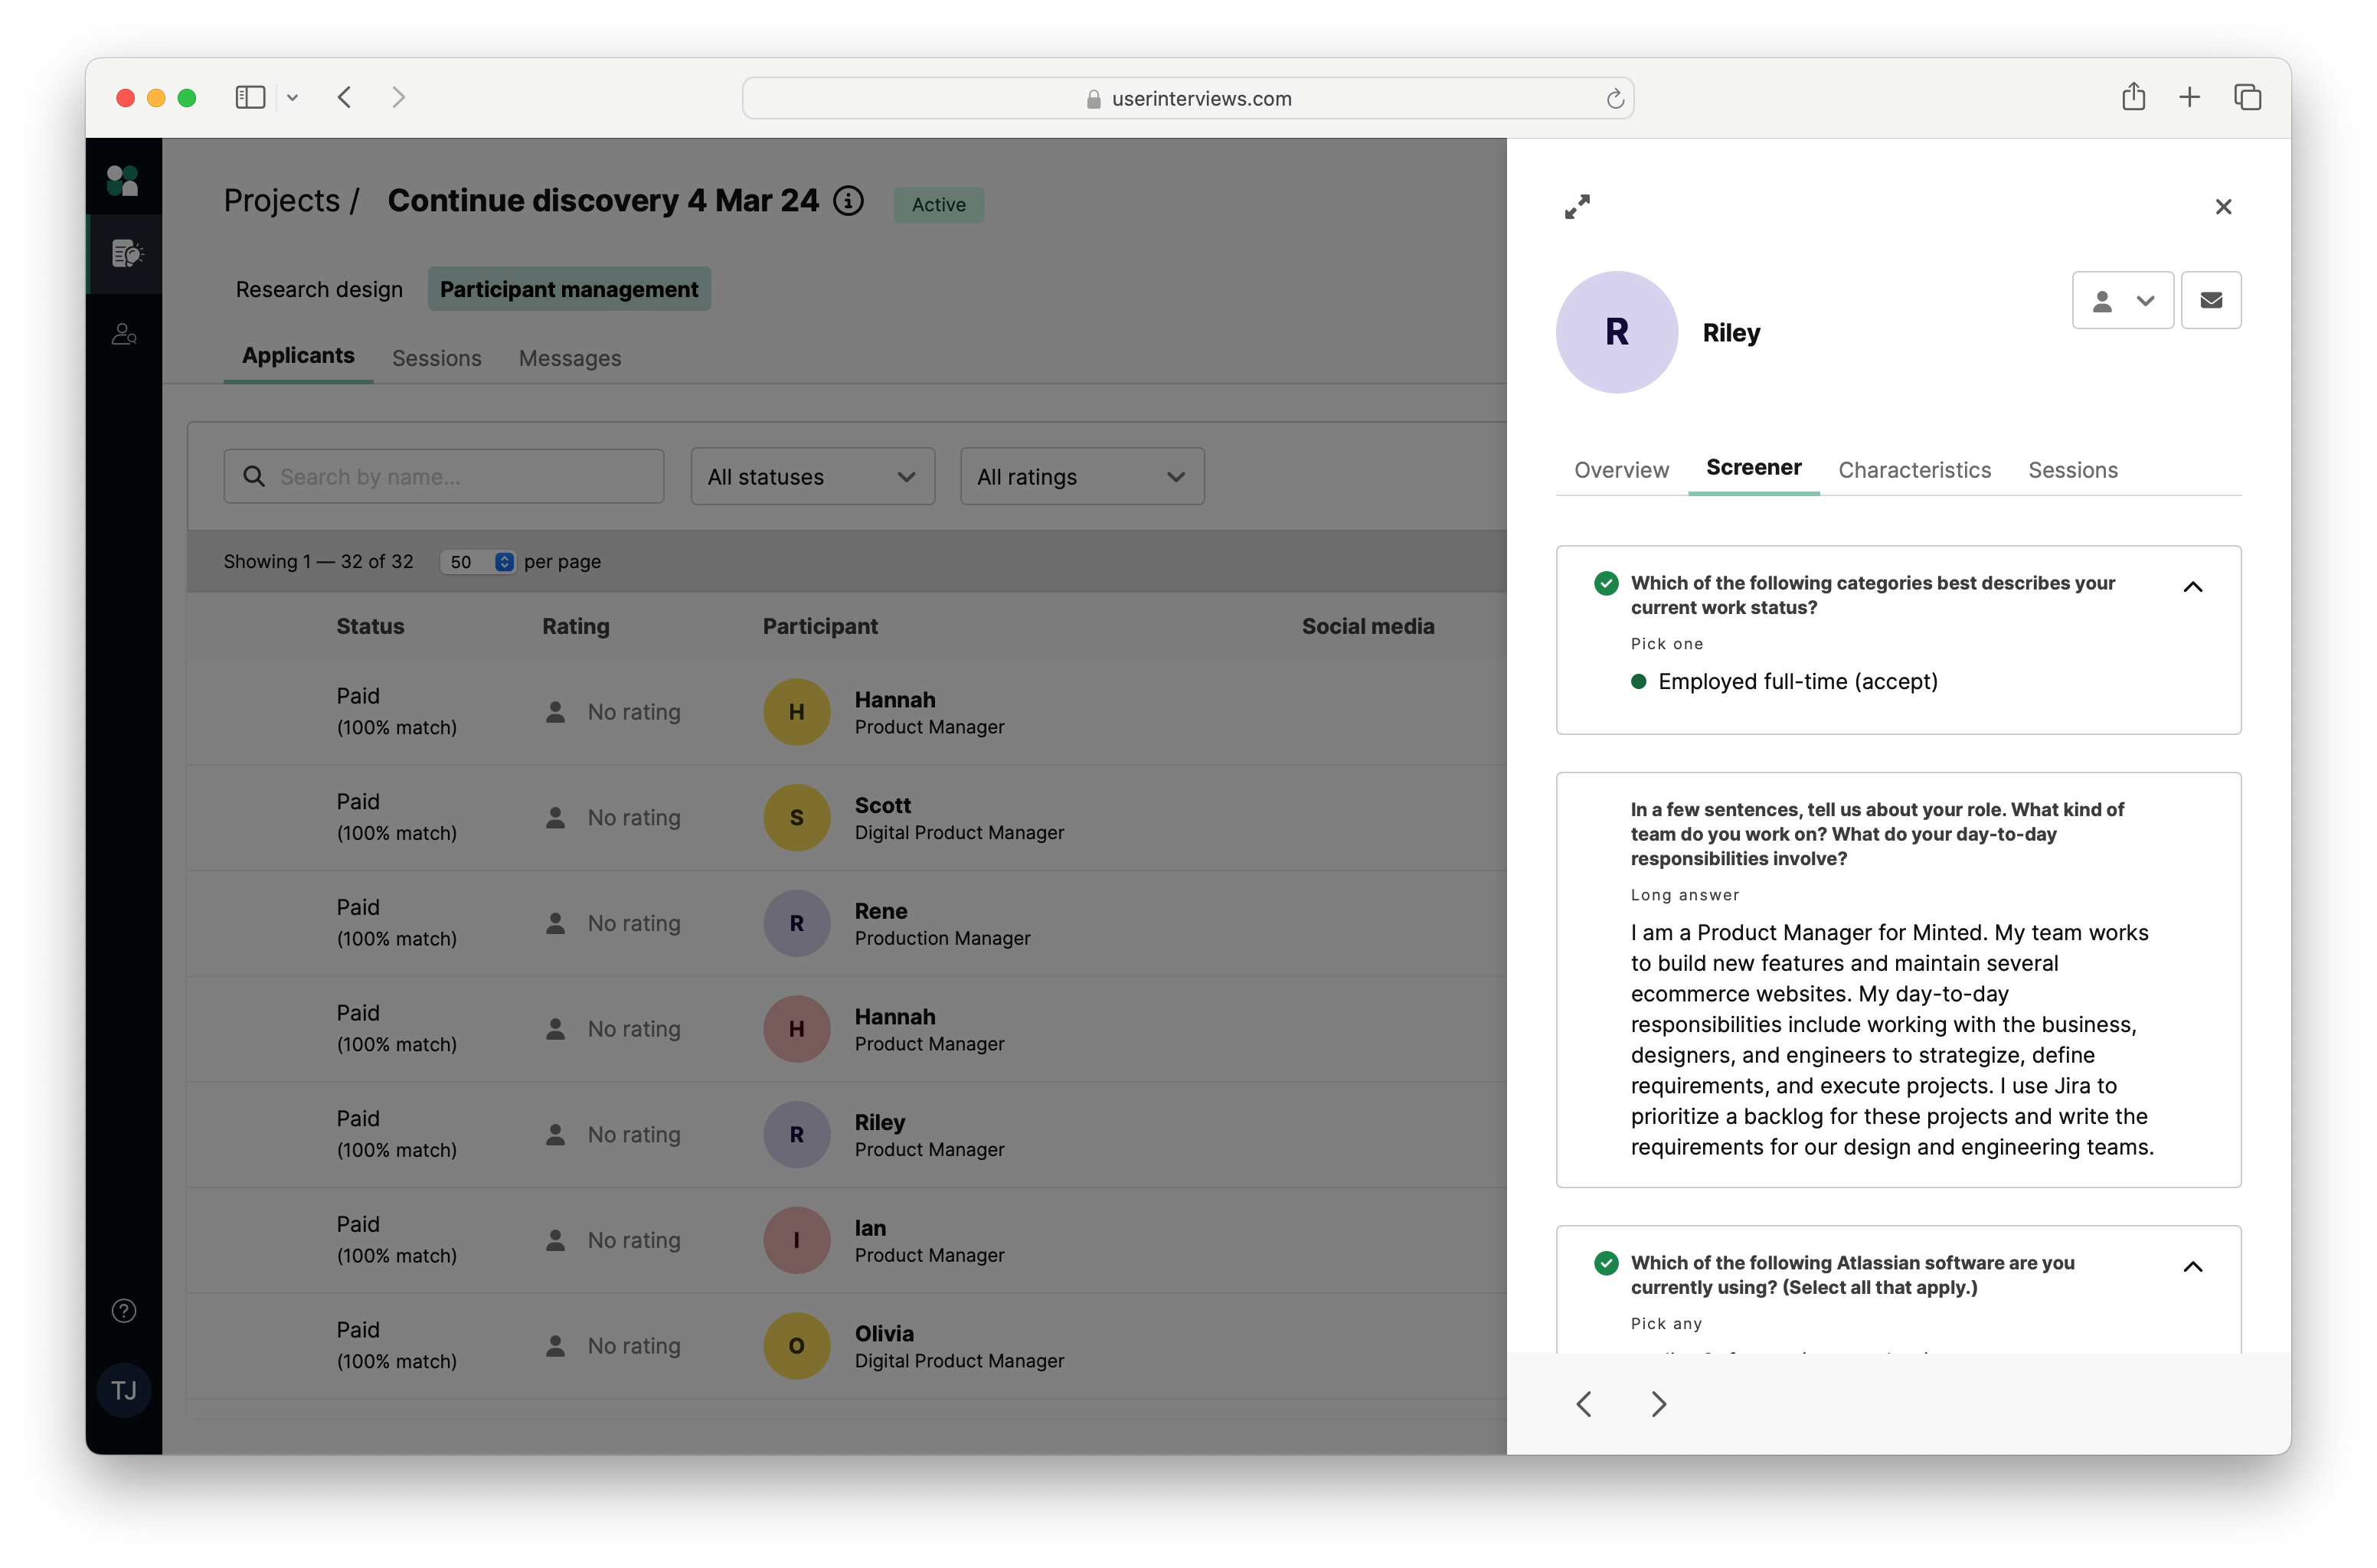The height and width of the screenshot is (1568, 2377).
Task: Set rating for Olivia's row
Action: (x=612, y=1345)
